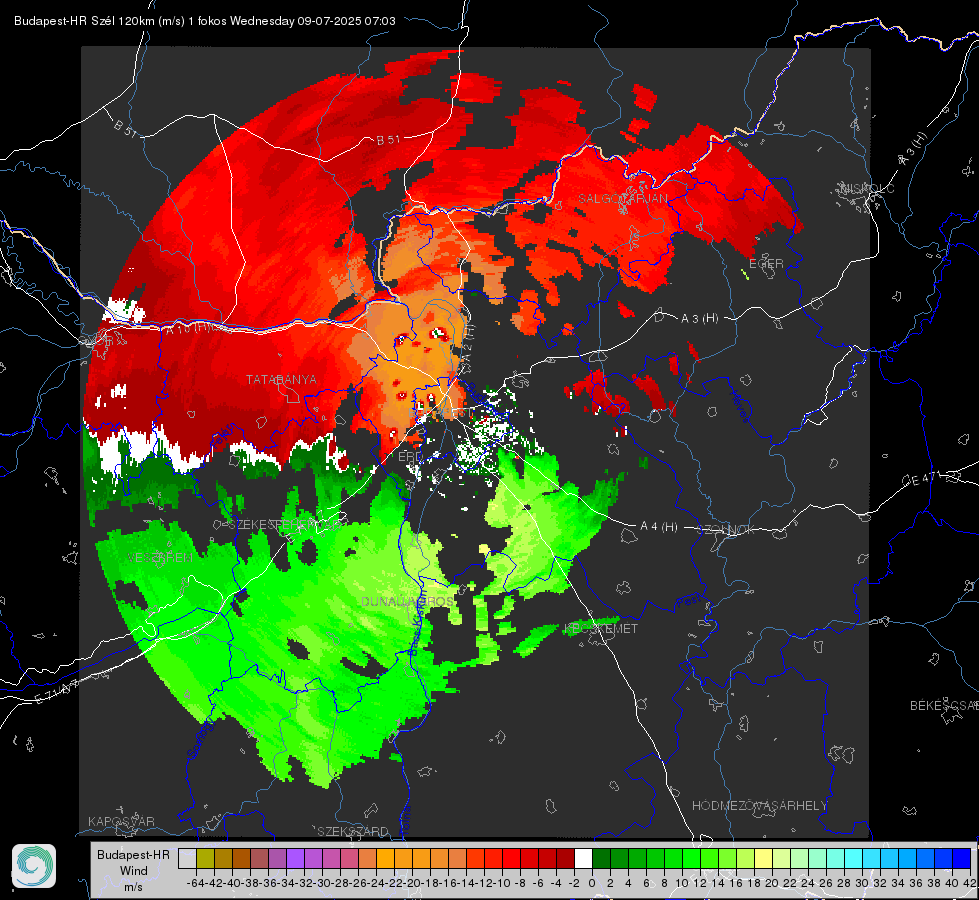
Task: Click the HÓDMEZŐVÁSÁRHELY city label
Action: pyautogui.click(x=759, y=806)
